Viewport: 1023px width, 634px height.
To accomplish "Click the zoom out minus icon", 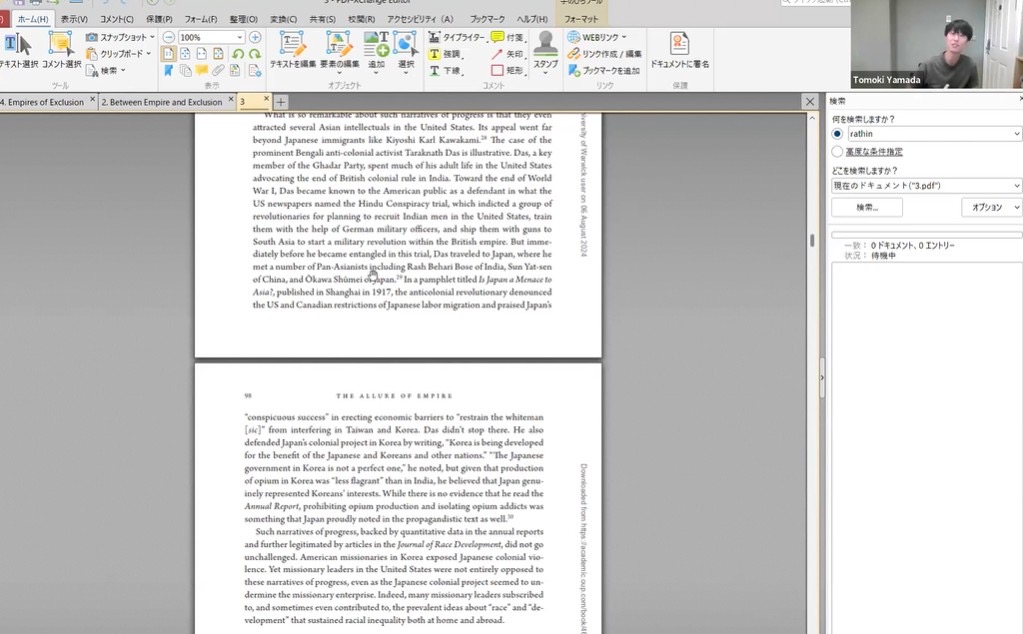I will coord(168,37).
